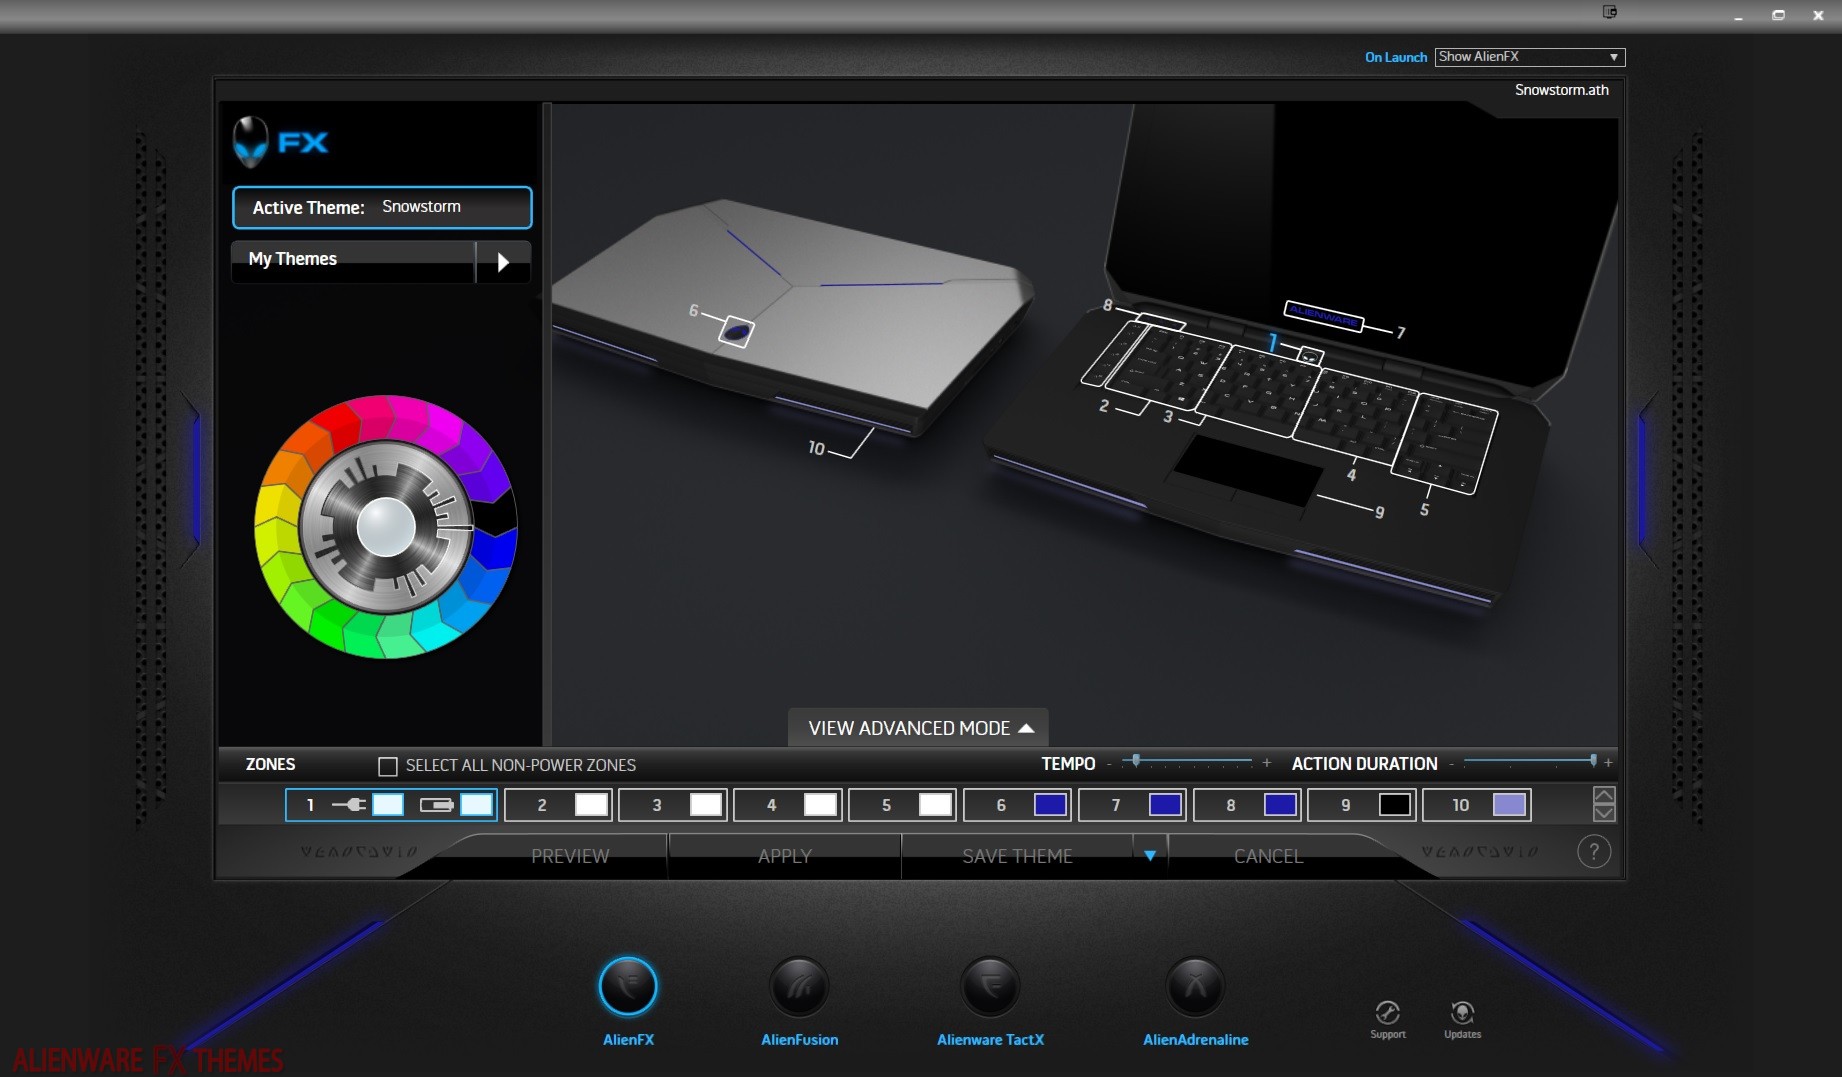Click zone 1 plugged-in color swatch
Screen dimensions: 1842x1077
[x=388, y=804]
